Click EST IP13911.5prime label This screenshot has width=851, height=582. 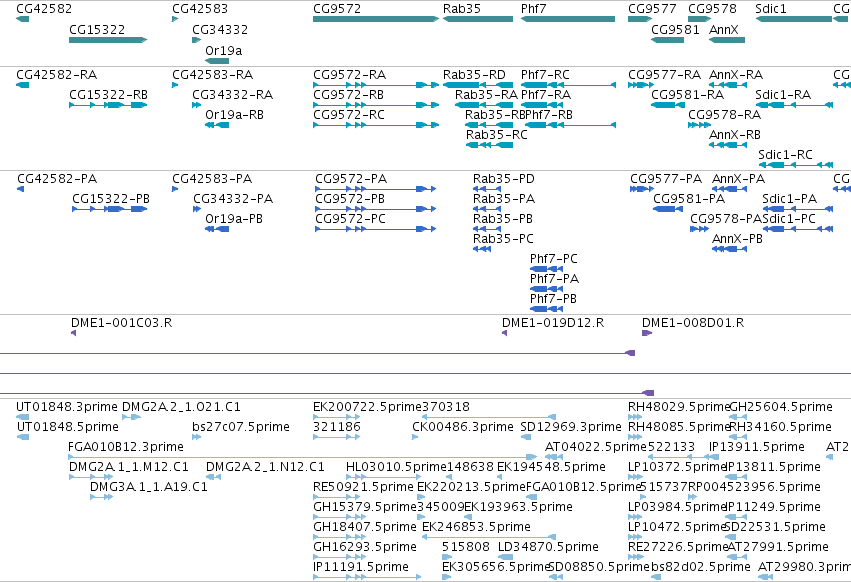coord(757,447)
